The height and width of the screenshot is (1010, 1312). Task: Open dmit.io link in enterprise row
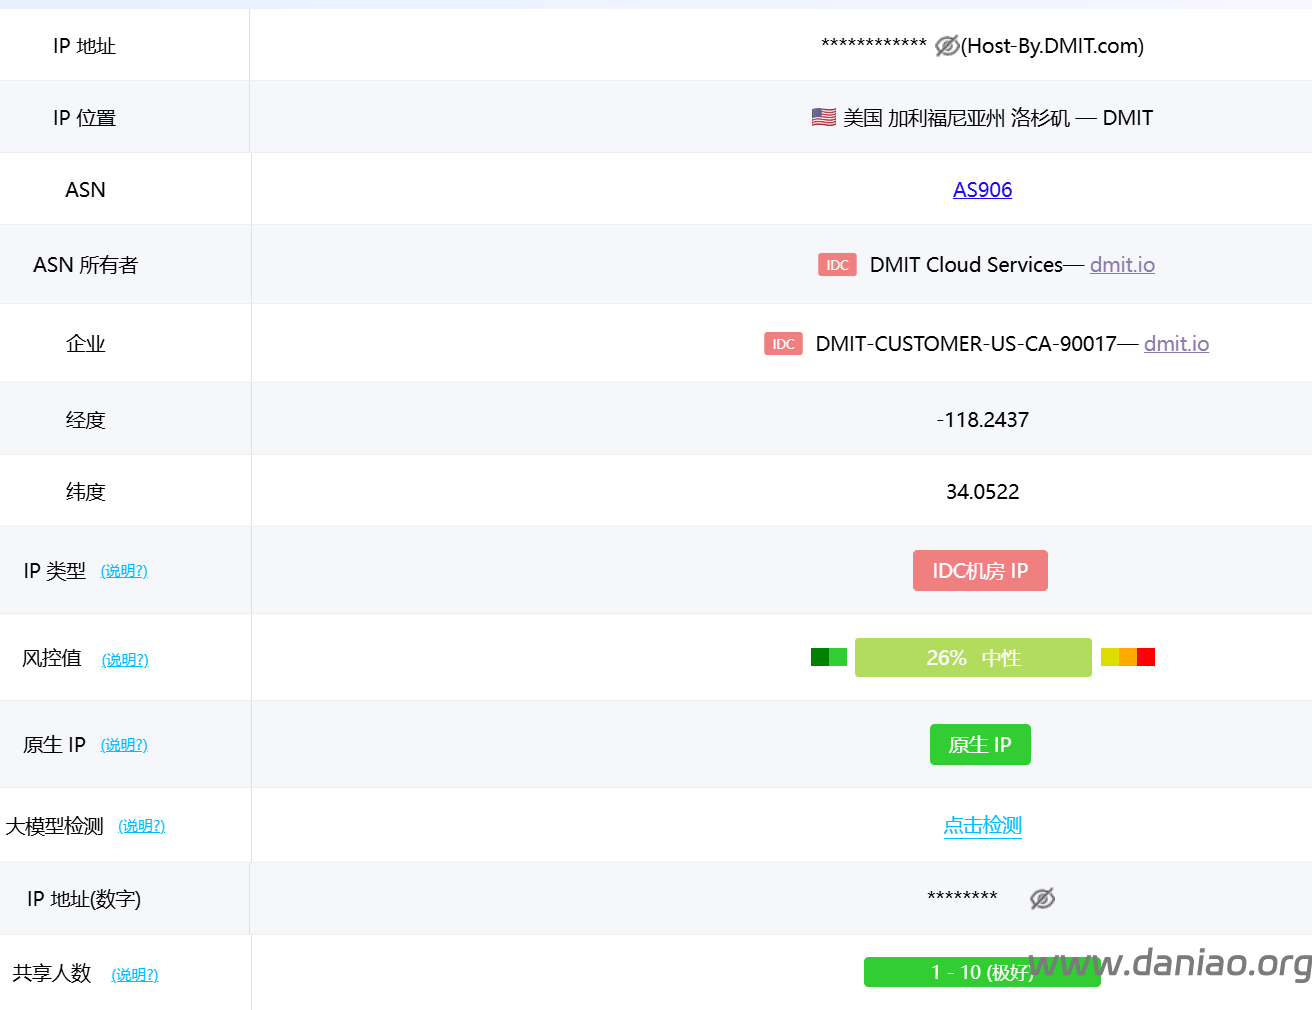coord(1176,344)
